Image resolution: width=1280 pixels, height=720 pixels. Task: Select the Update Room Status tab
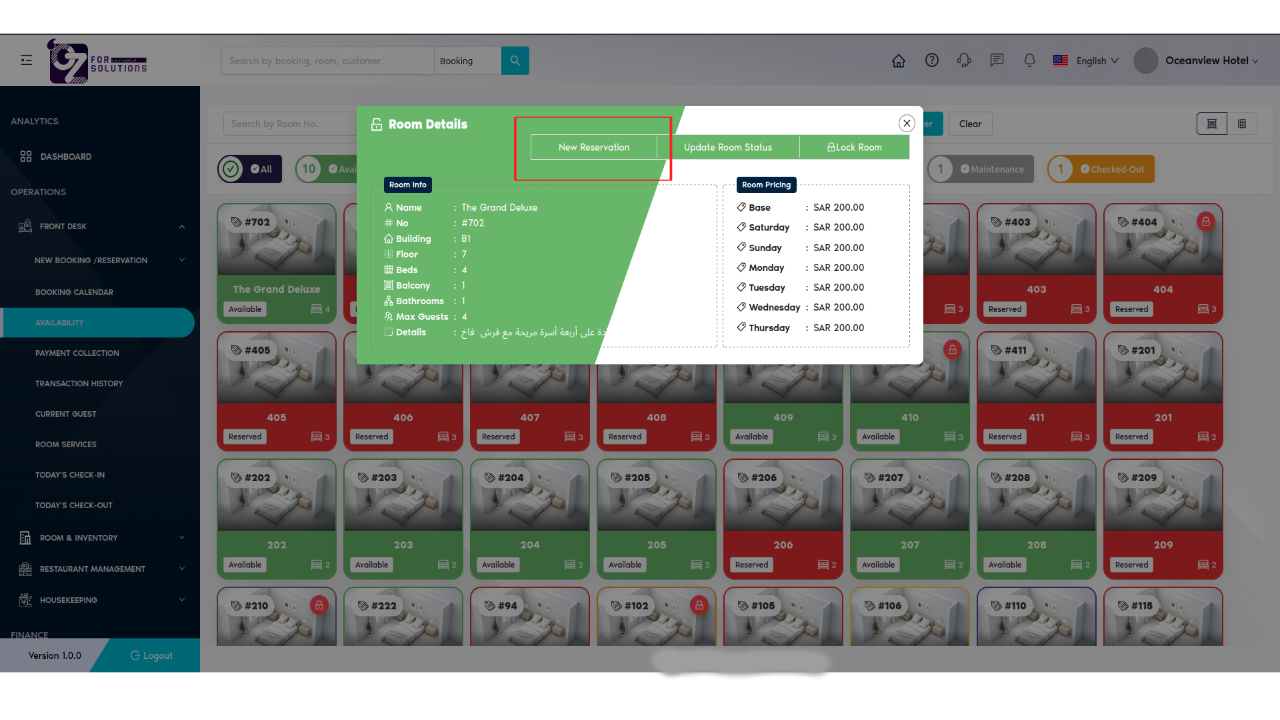[x=728, y=148]
